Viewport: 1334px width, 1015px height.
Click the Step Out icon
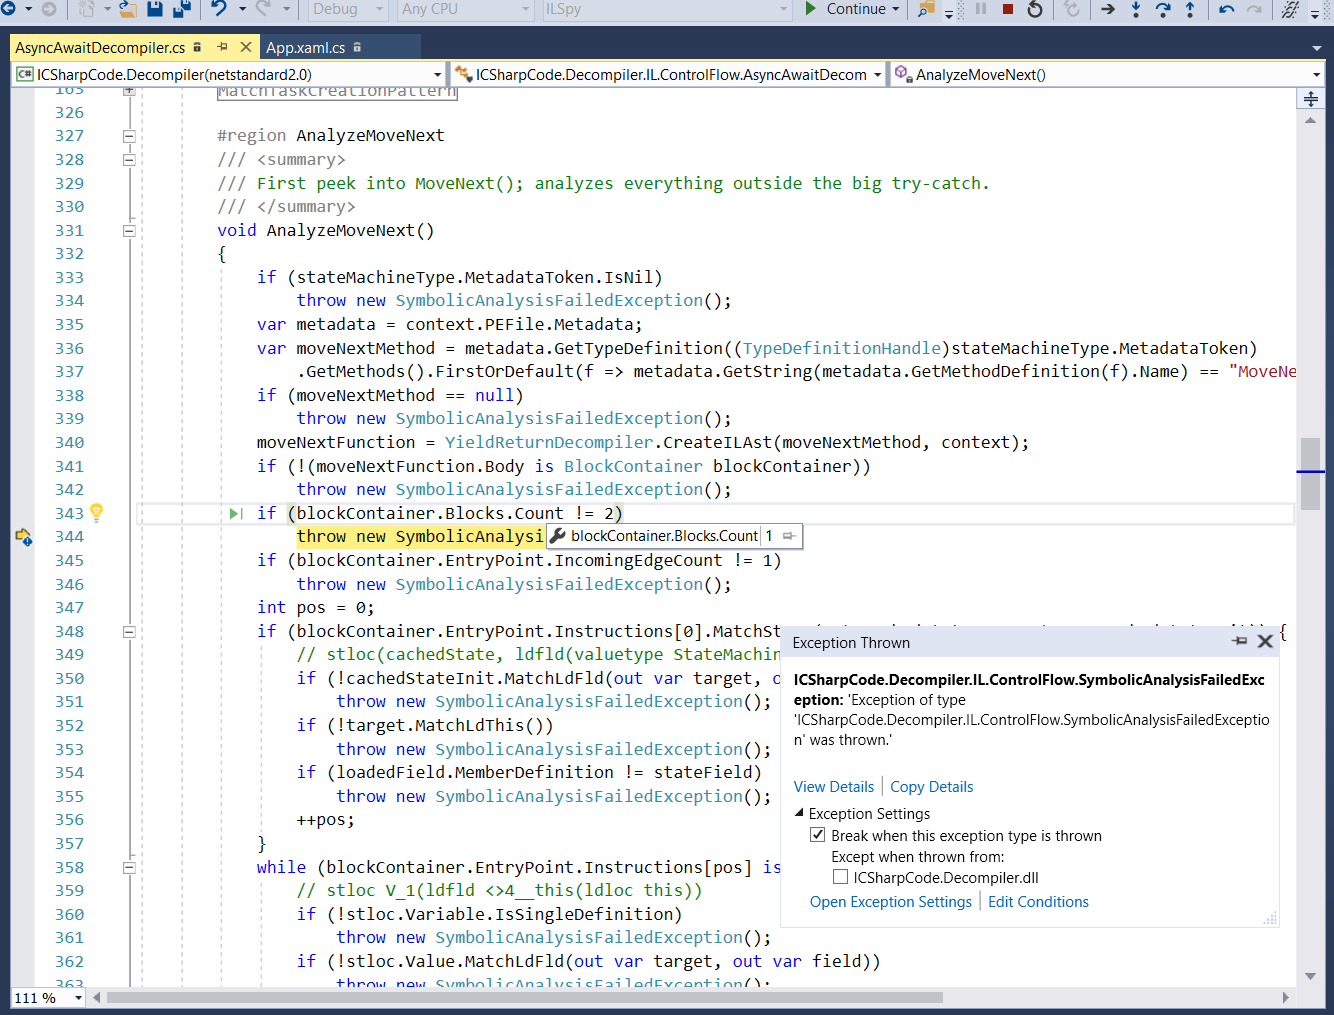tap(1190, 10)
